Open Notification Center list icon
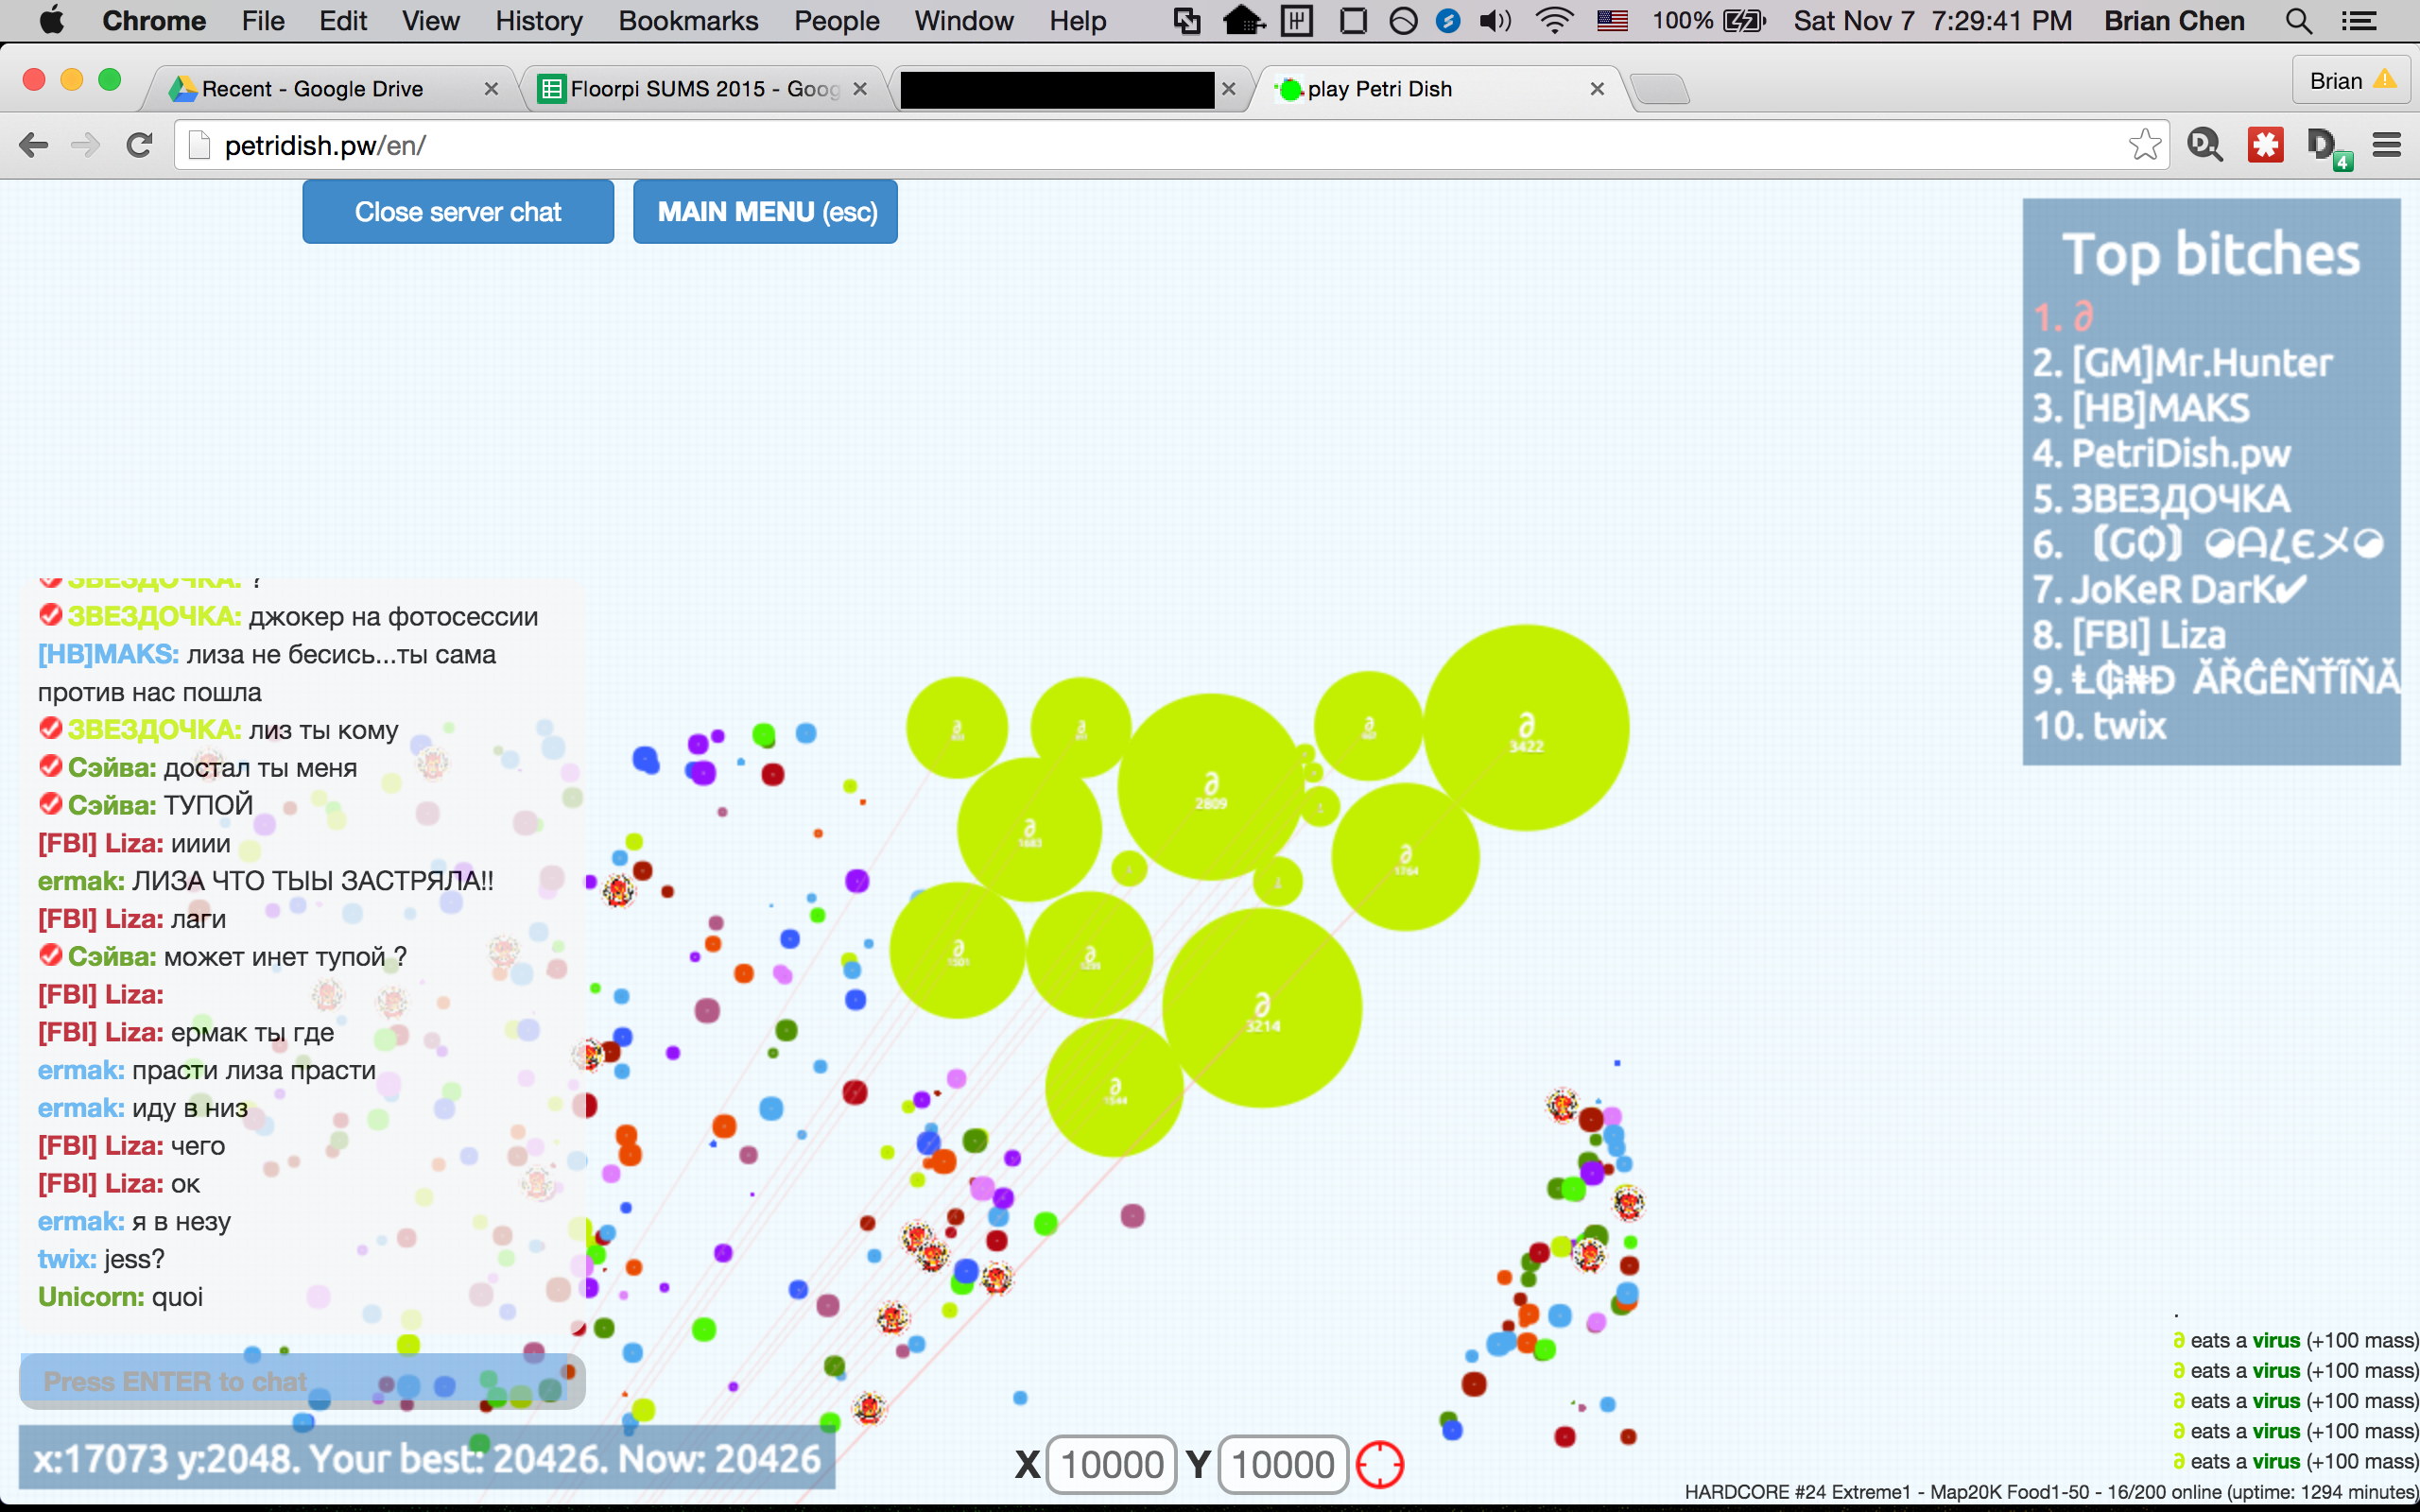The width and height of the screenshot is (2420, 1512). [2358, 21]
